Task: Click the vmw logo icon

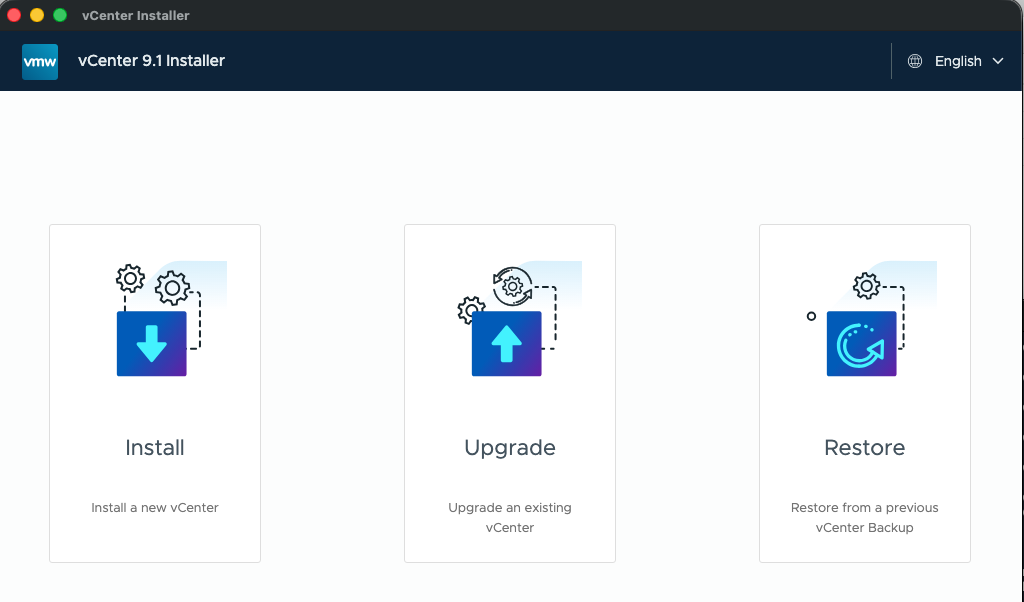Action: tap(40, 61)
